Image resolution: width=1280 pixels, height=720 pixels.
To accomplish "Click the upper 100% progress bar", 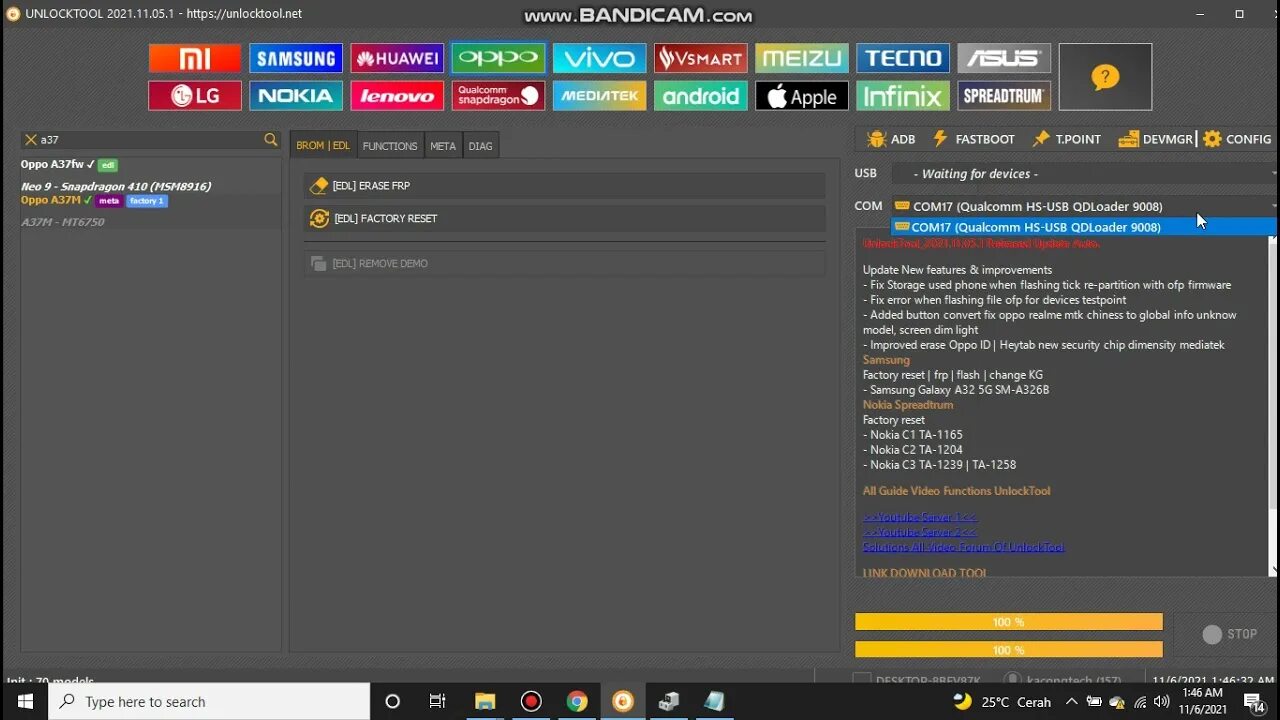I will [x=1008, y=622].
